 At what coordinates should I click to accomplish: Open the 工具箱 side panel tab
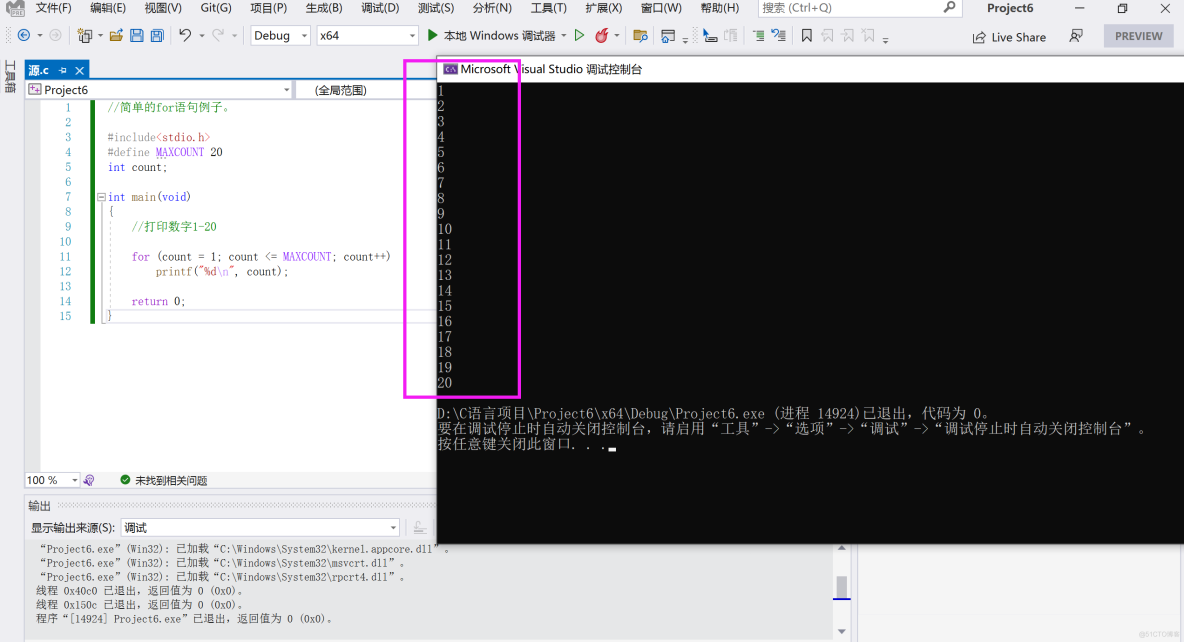[x=10, y=77]
